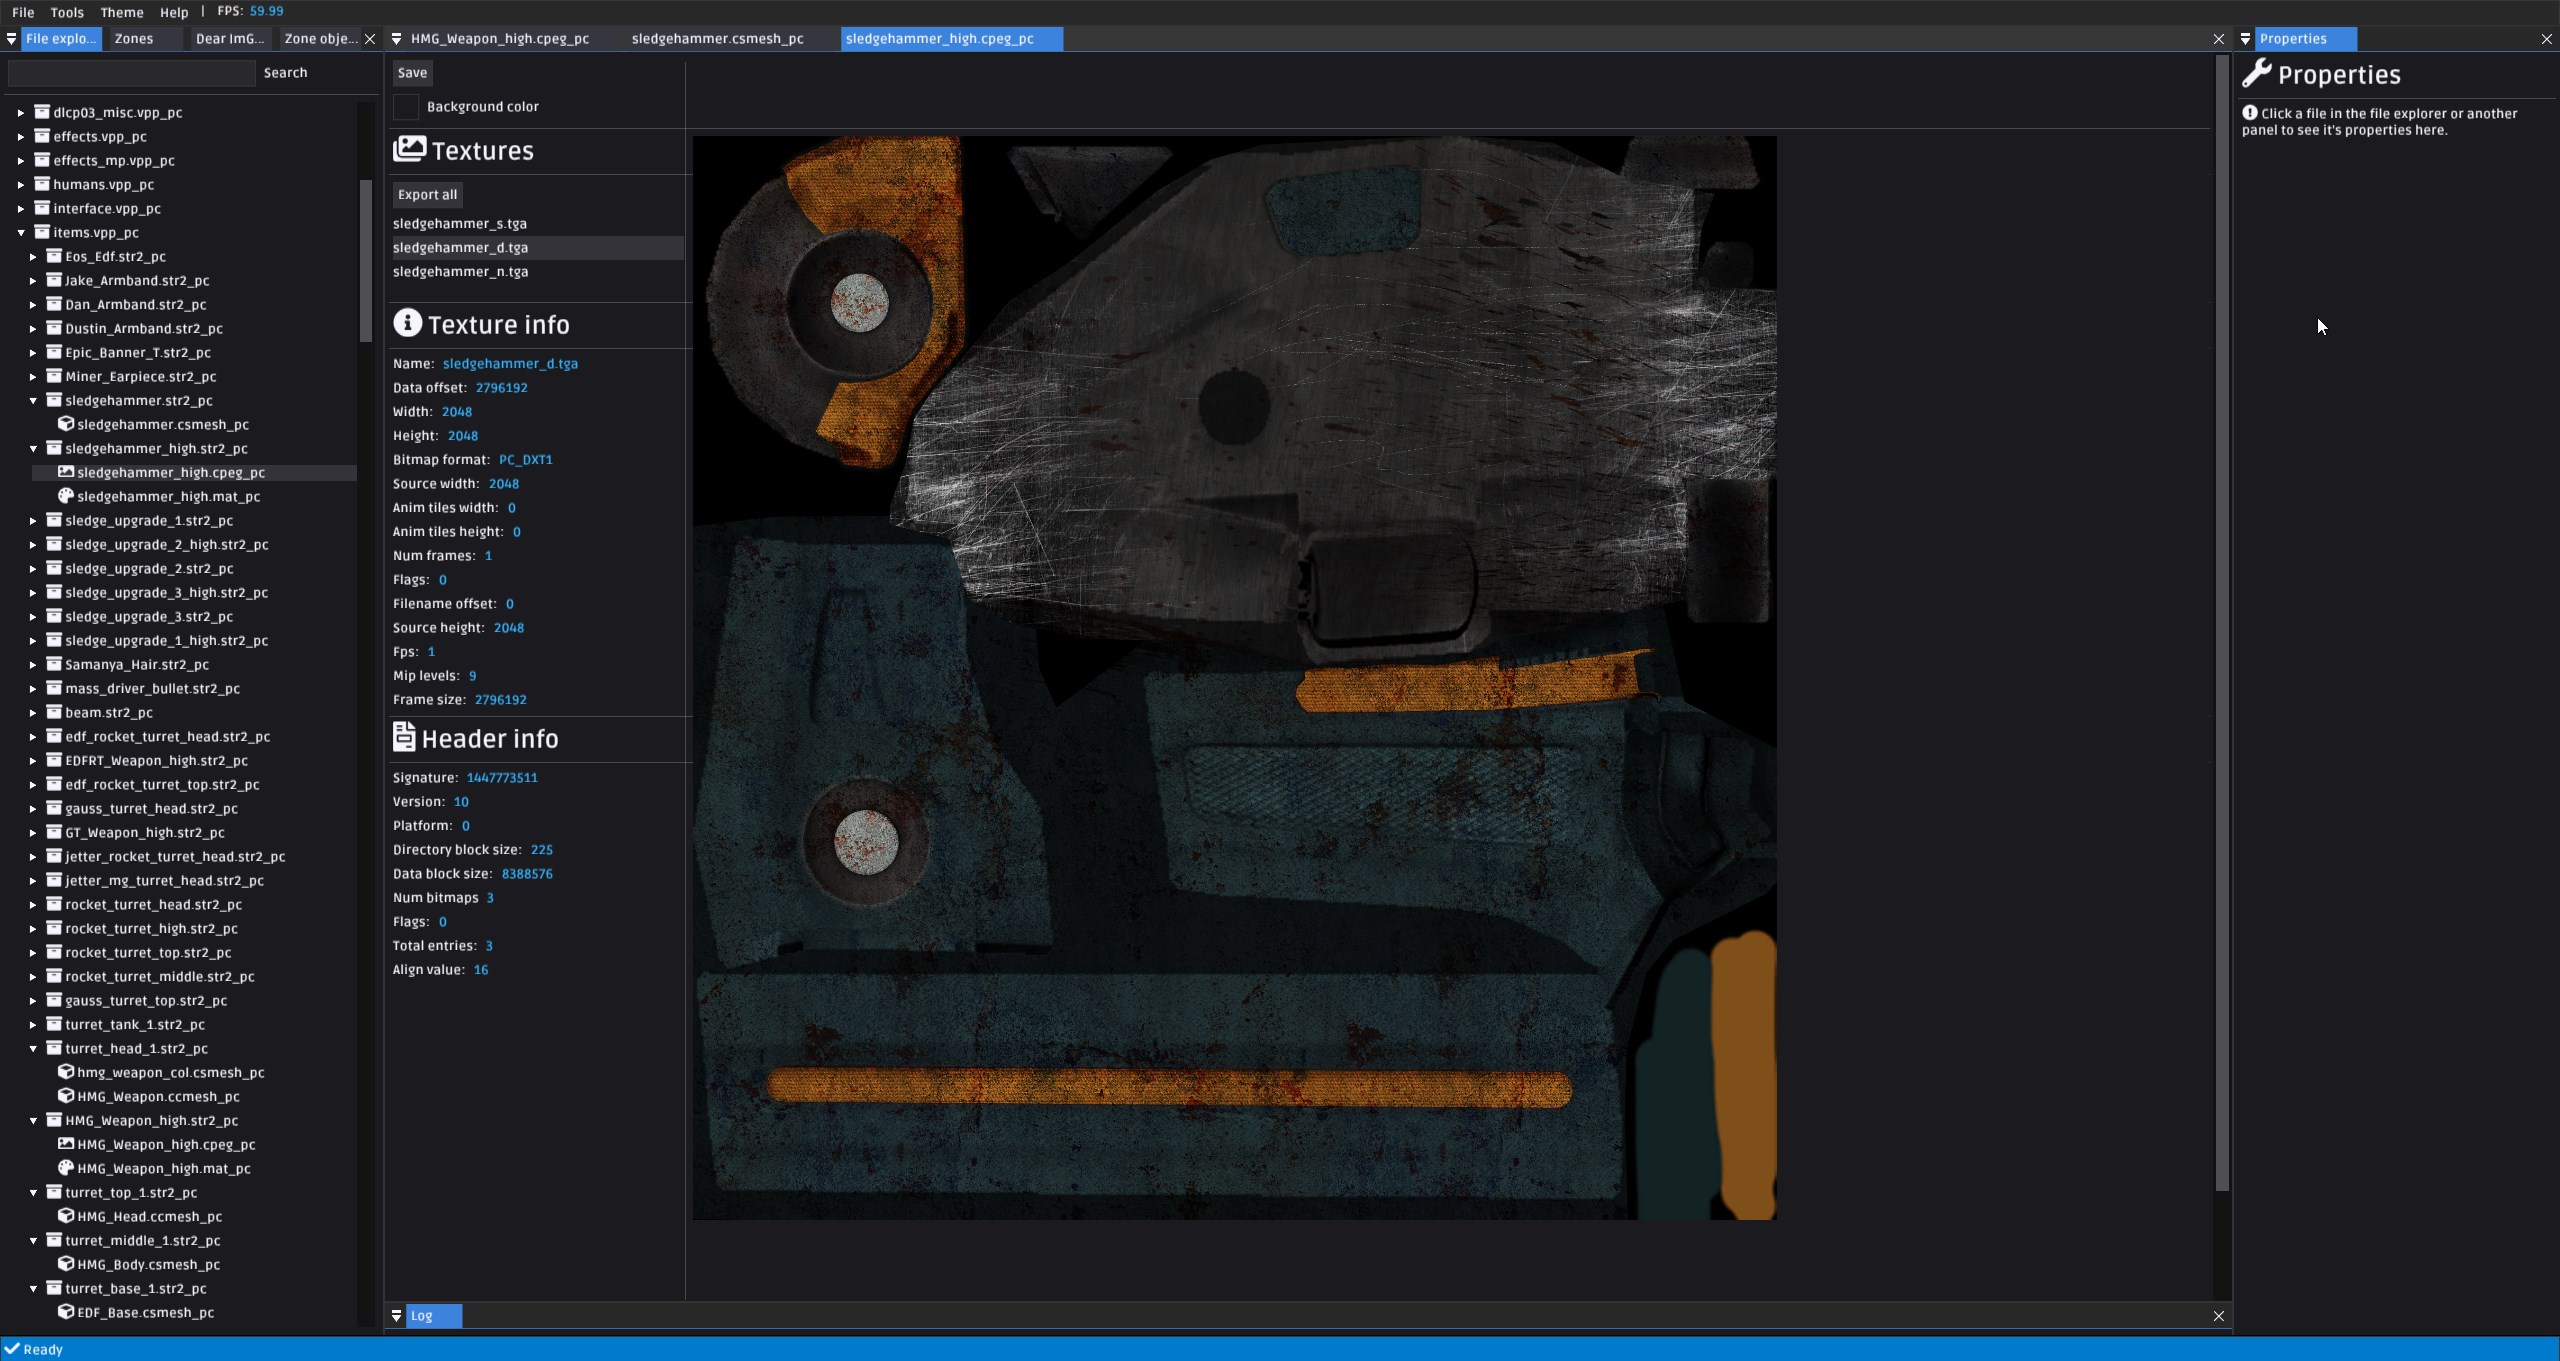Open the Background color swatch
The image size is (2560, 1361).
[406, 107]
